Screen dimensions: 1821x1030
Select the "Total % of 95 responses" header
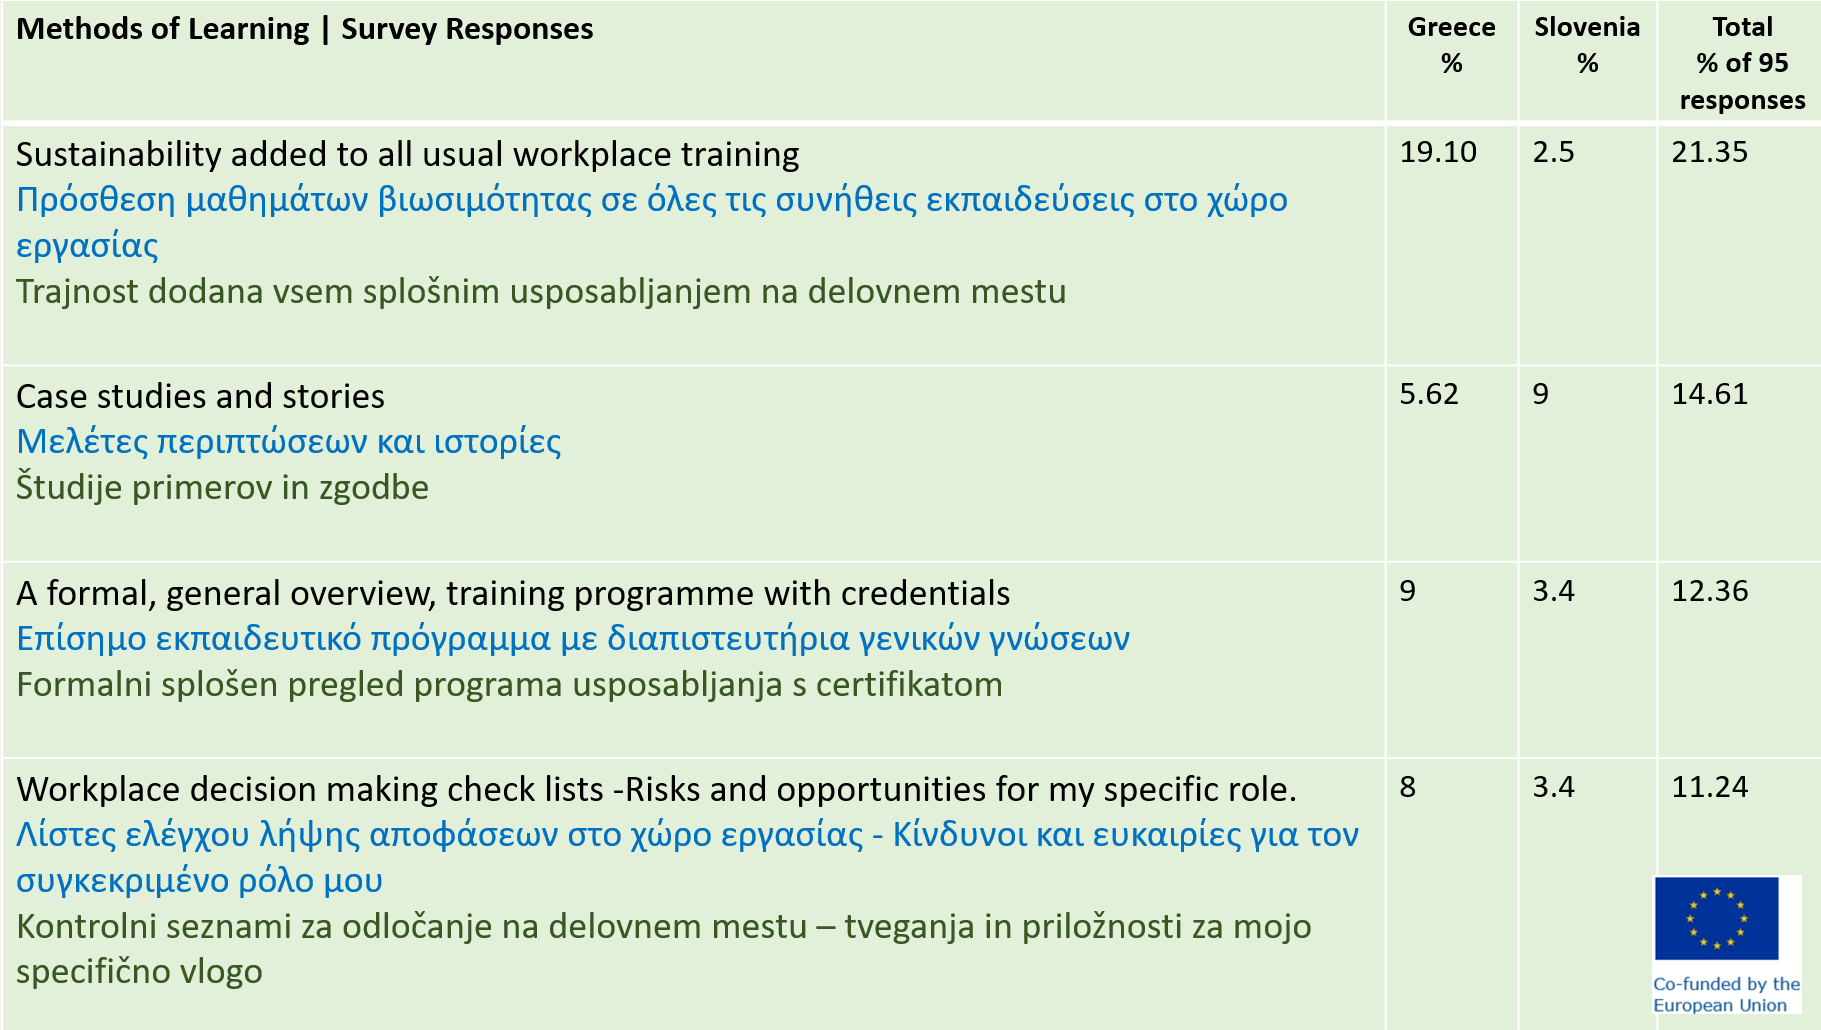pyautogui.click(x=1742, y=63)
